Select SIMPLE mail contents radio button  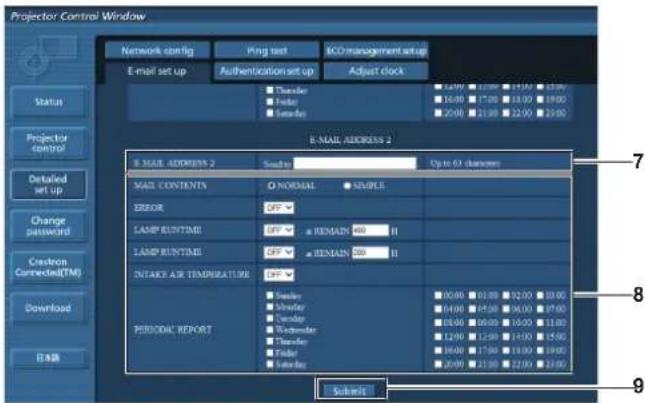[x=347, y=186]
